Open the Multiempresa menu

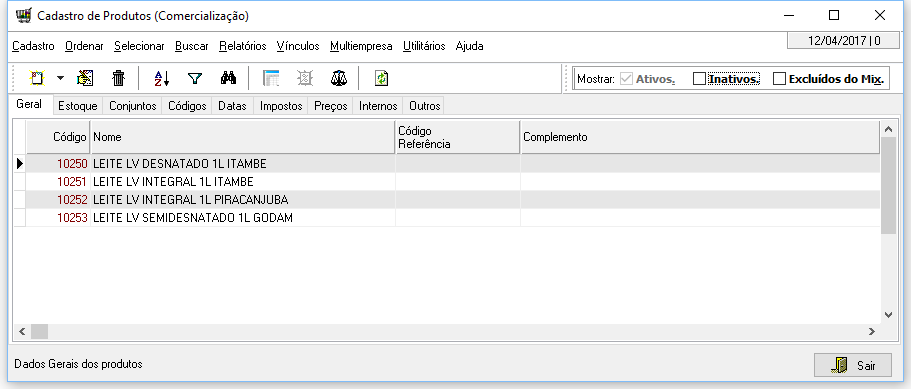click(361, 46)
